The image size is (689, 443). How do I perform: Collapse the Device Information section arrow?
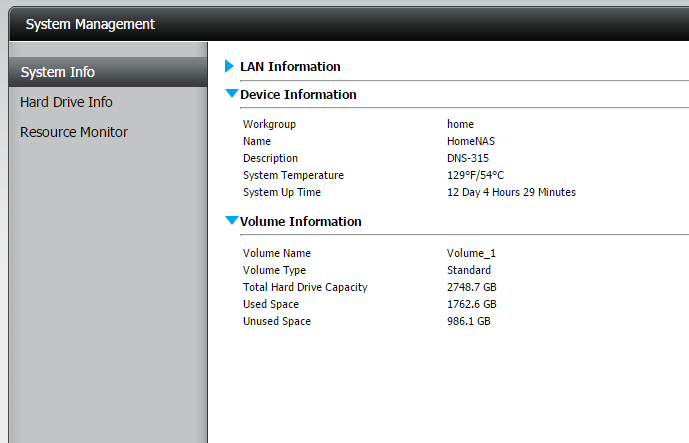coord(232,94)
